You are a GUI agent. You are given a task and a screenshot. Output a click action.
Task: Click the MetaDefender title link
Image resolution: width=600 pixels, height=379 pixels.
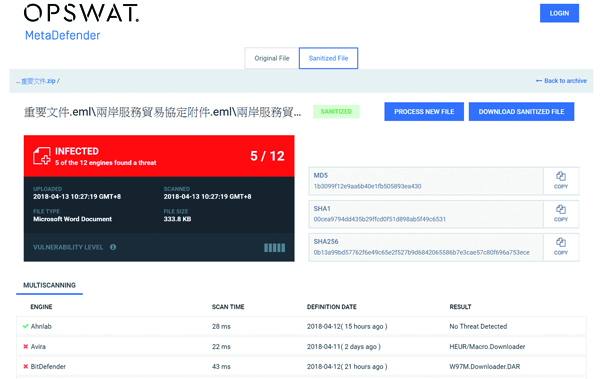coord(62,35)
